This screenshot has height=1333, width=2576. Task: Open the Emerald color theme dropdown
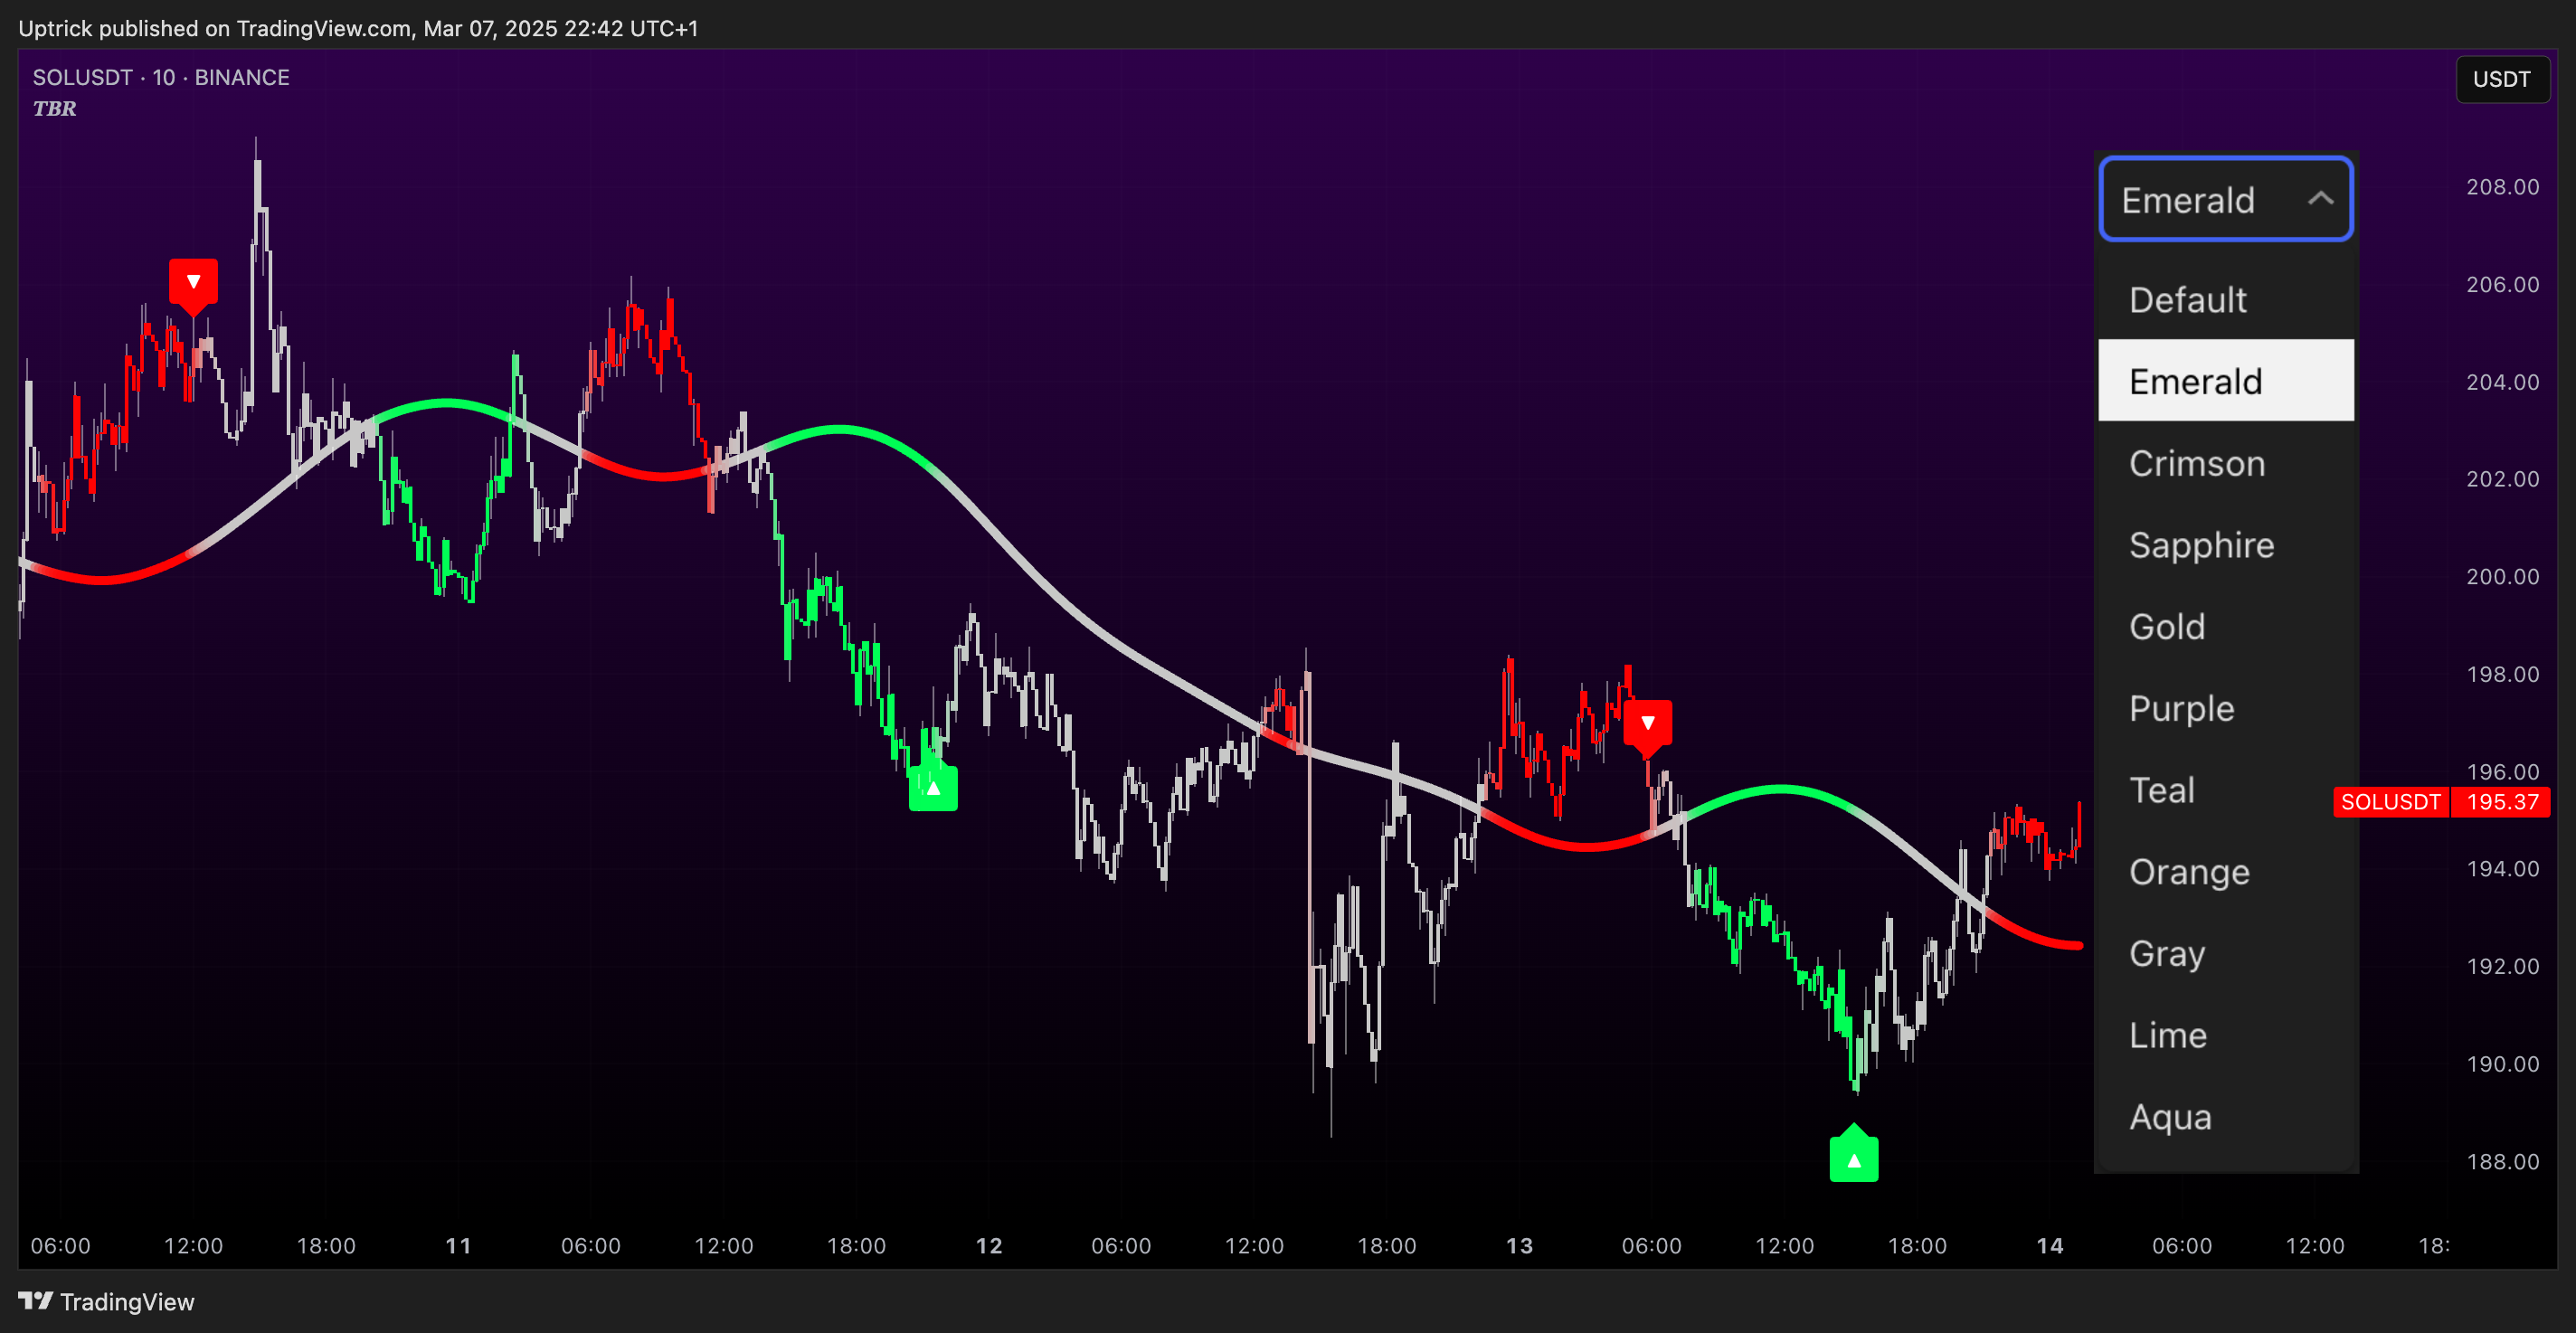tap(2225, 199)
